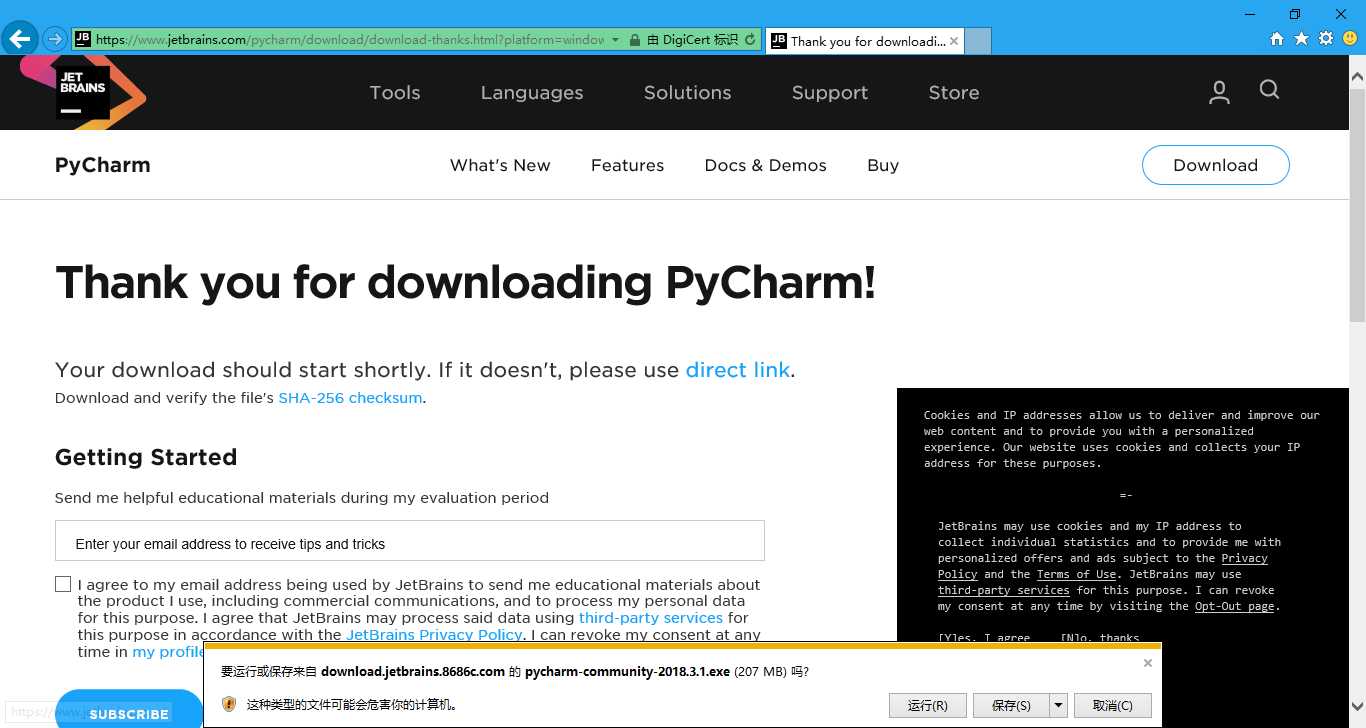
Task: Click the outlined Download button
Action: pos(1215,165)
